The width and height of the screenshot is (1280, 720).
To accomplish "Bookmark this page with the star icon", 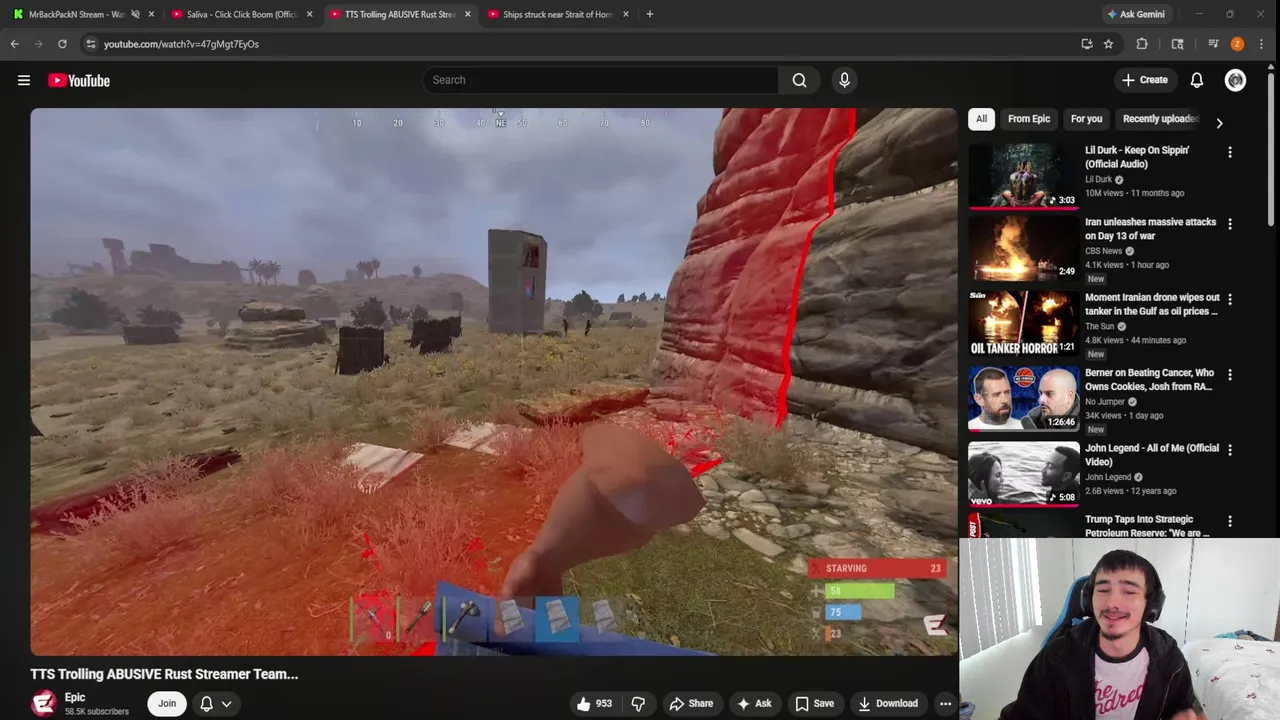I will pyautogui.click(x=1108, y=44).
